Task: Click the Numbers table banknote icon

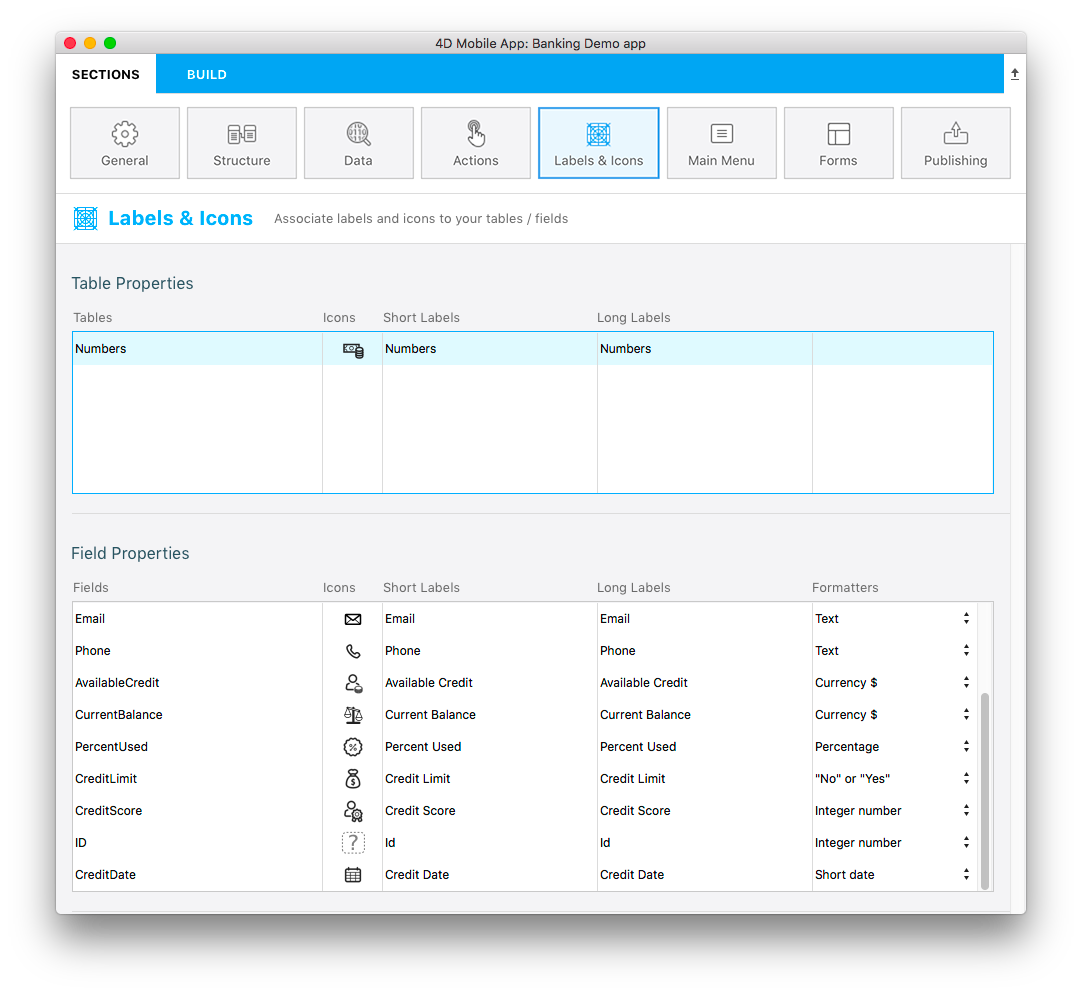Action: (x=353, y=350)
